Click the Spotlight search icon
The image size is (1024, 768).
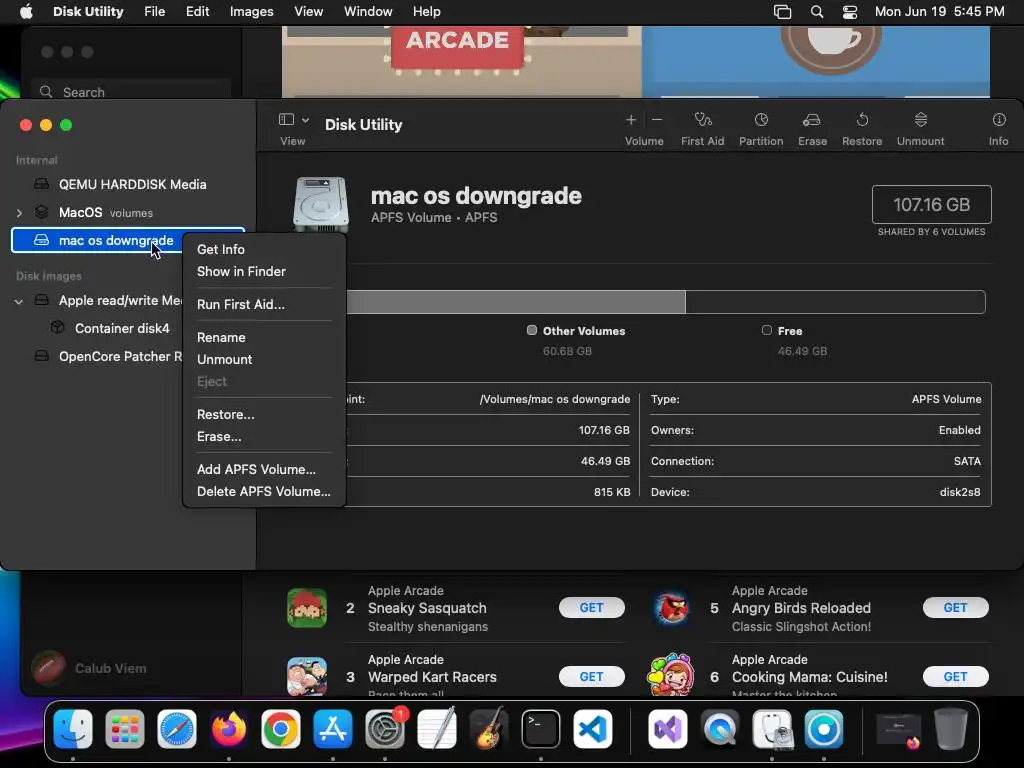(816, 12)
